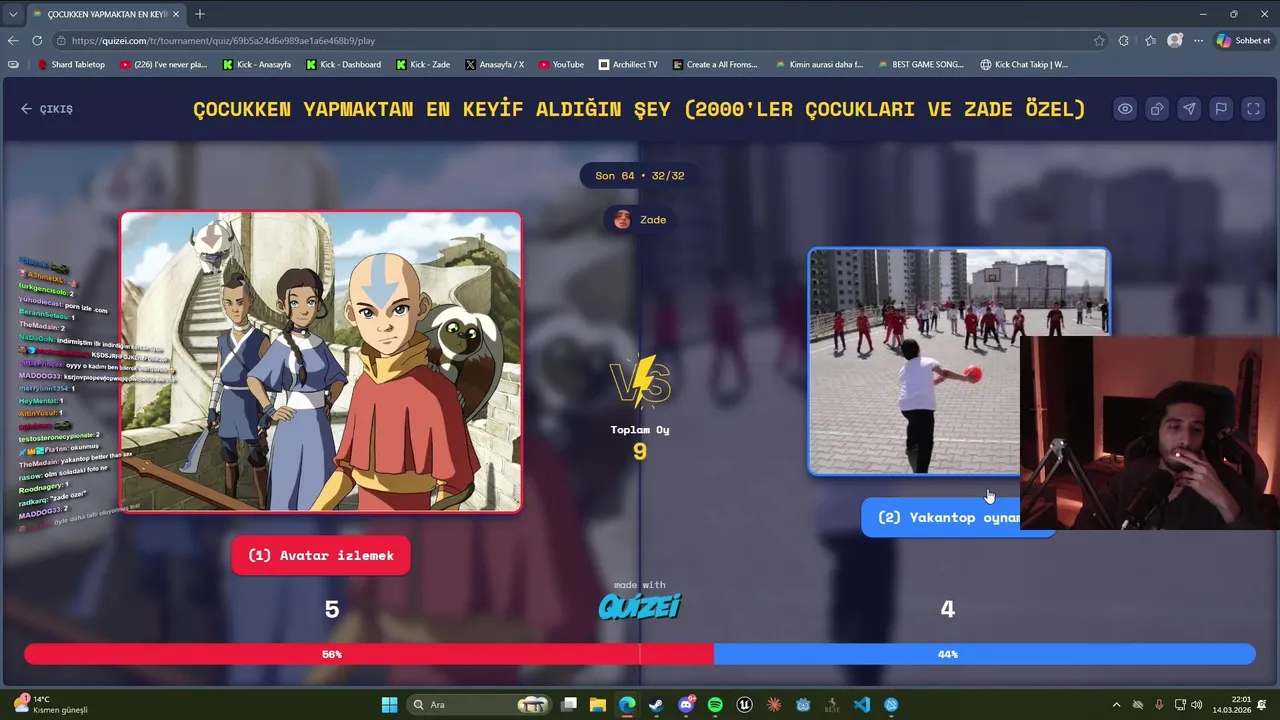The height and width of the screenshot is (720, 1280).
Task: Reload the page with refresh icon
Action: click(37, 41)
